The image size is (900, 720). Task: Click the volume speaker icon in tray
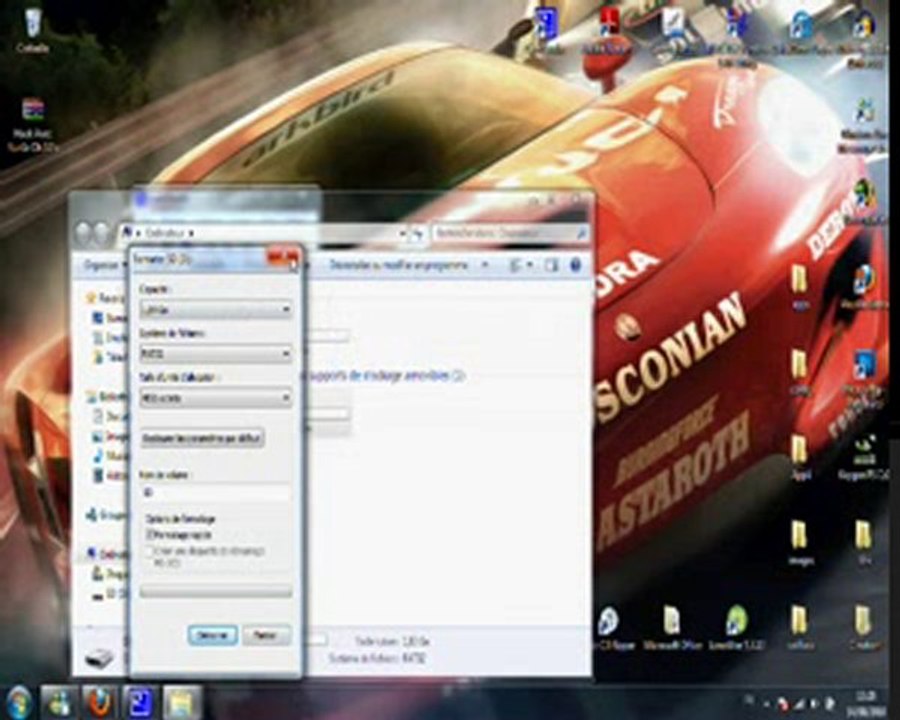point(813,703)
